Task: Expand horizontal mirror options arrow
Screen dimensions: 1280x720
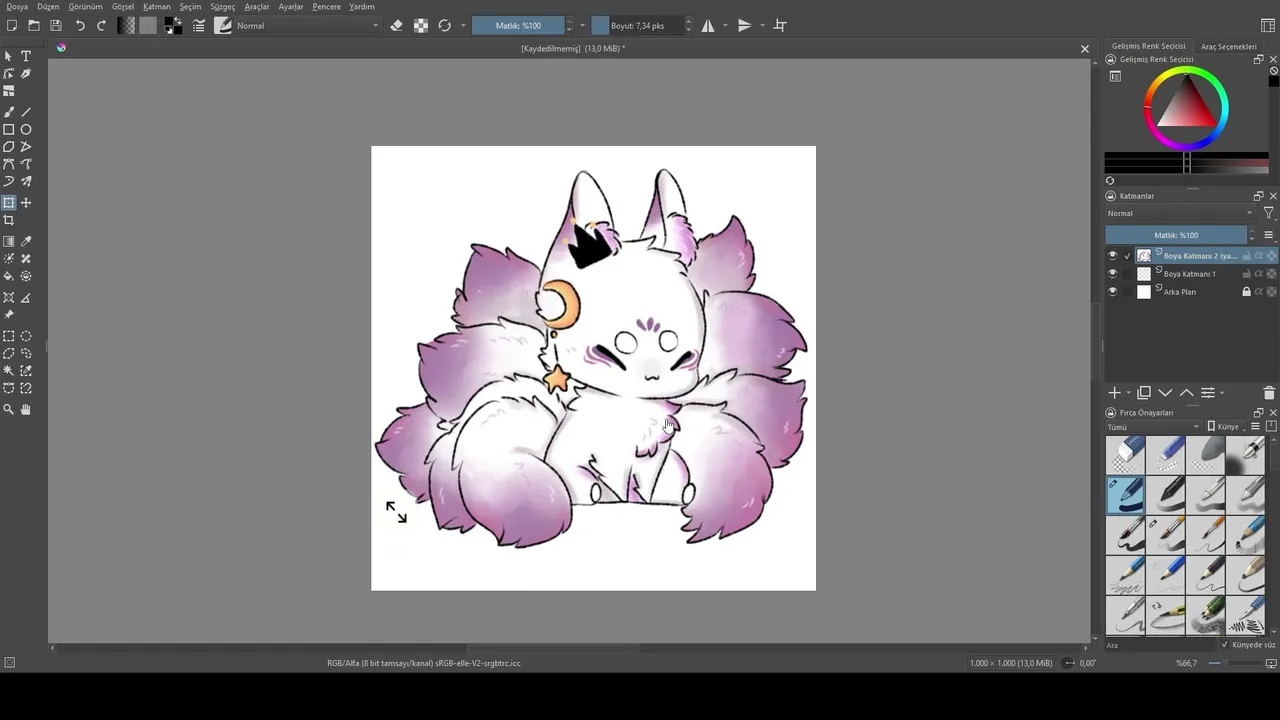Action: tap(724, 26)
